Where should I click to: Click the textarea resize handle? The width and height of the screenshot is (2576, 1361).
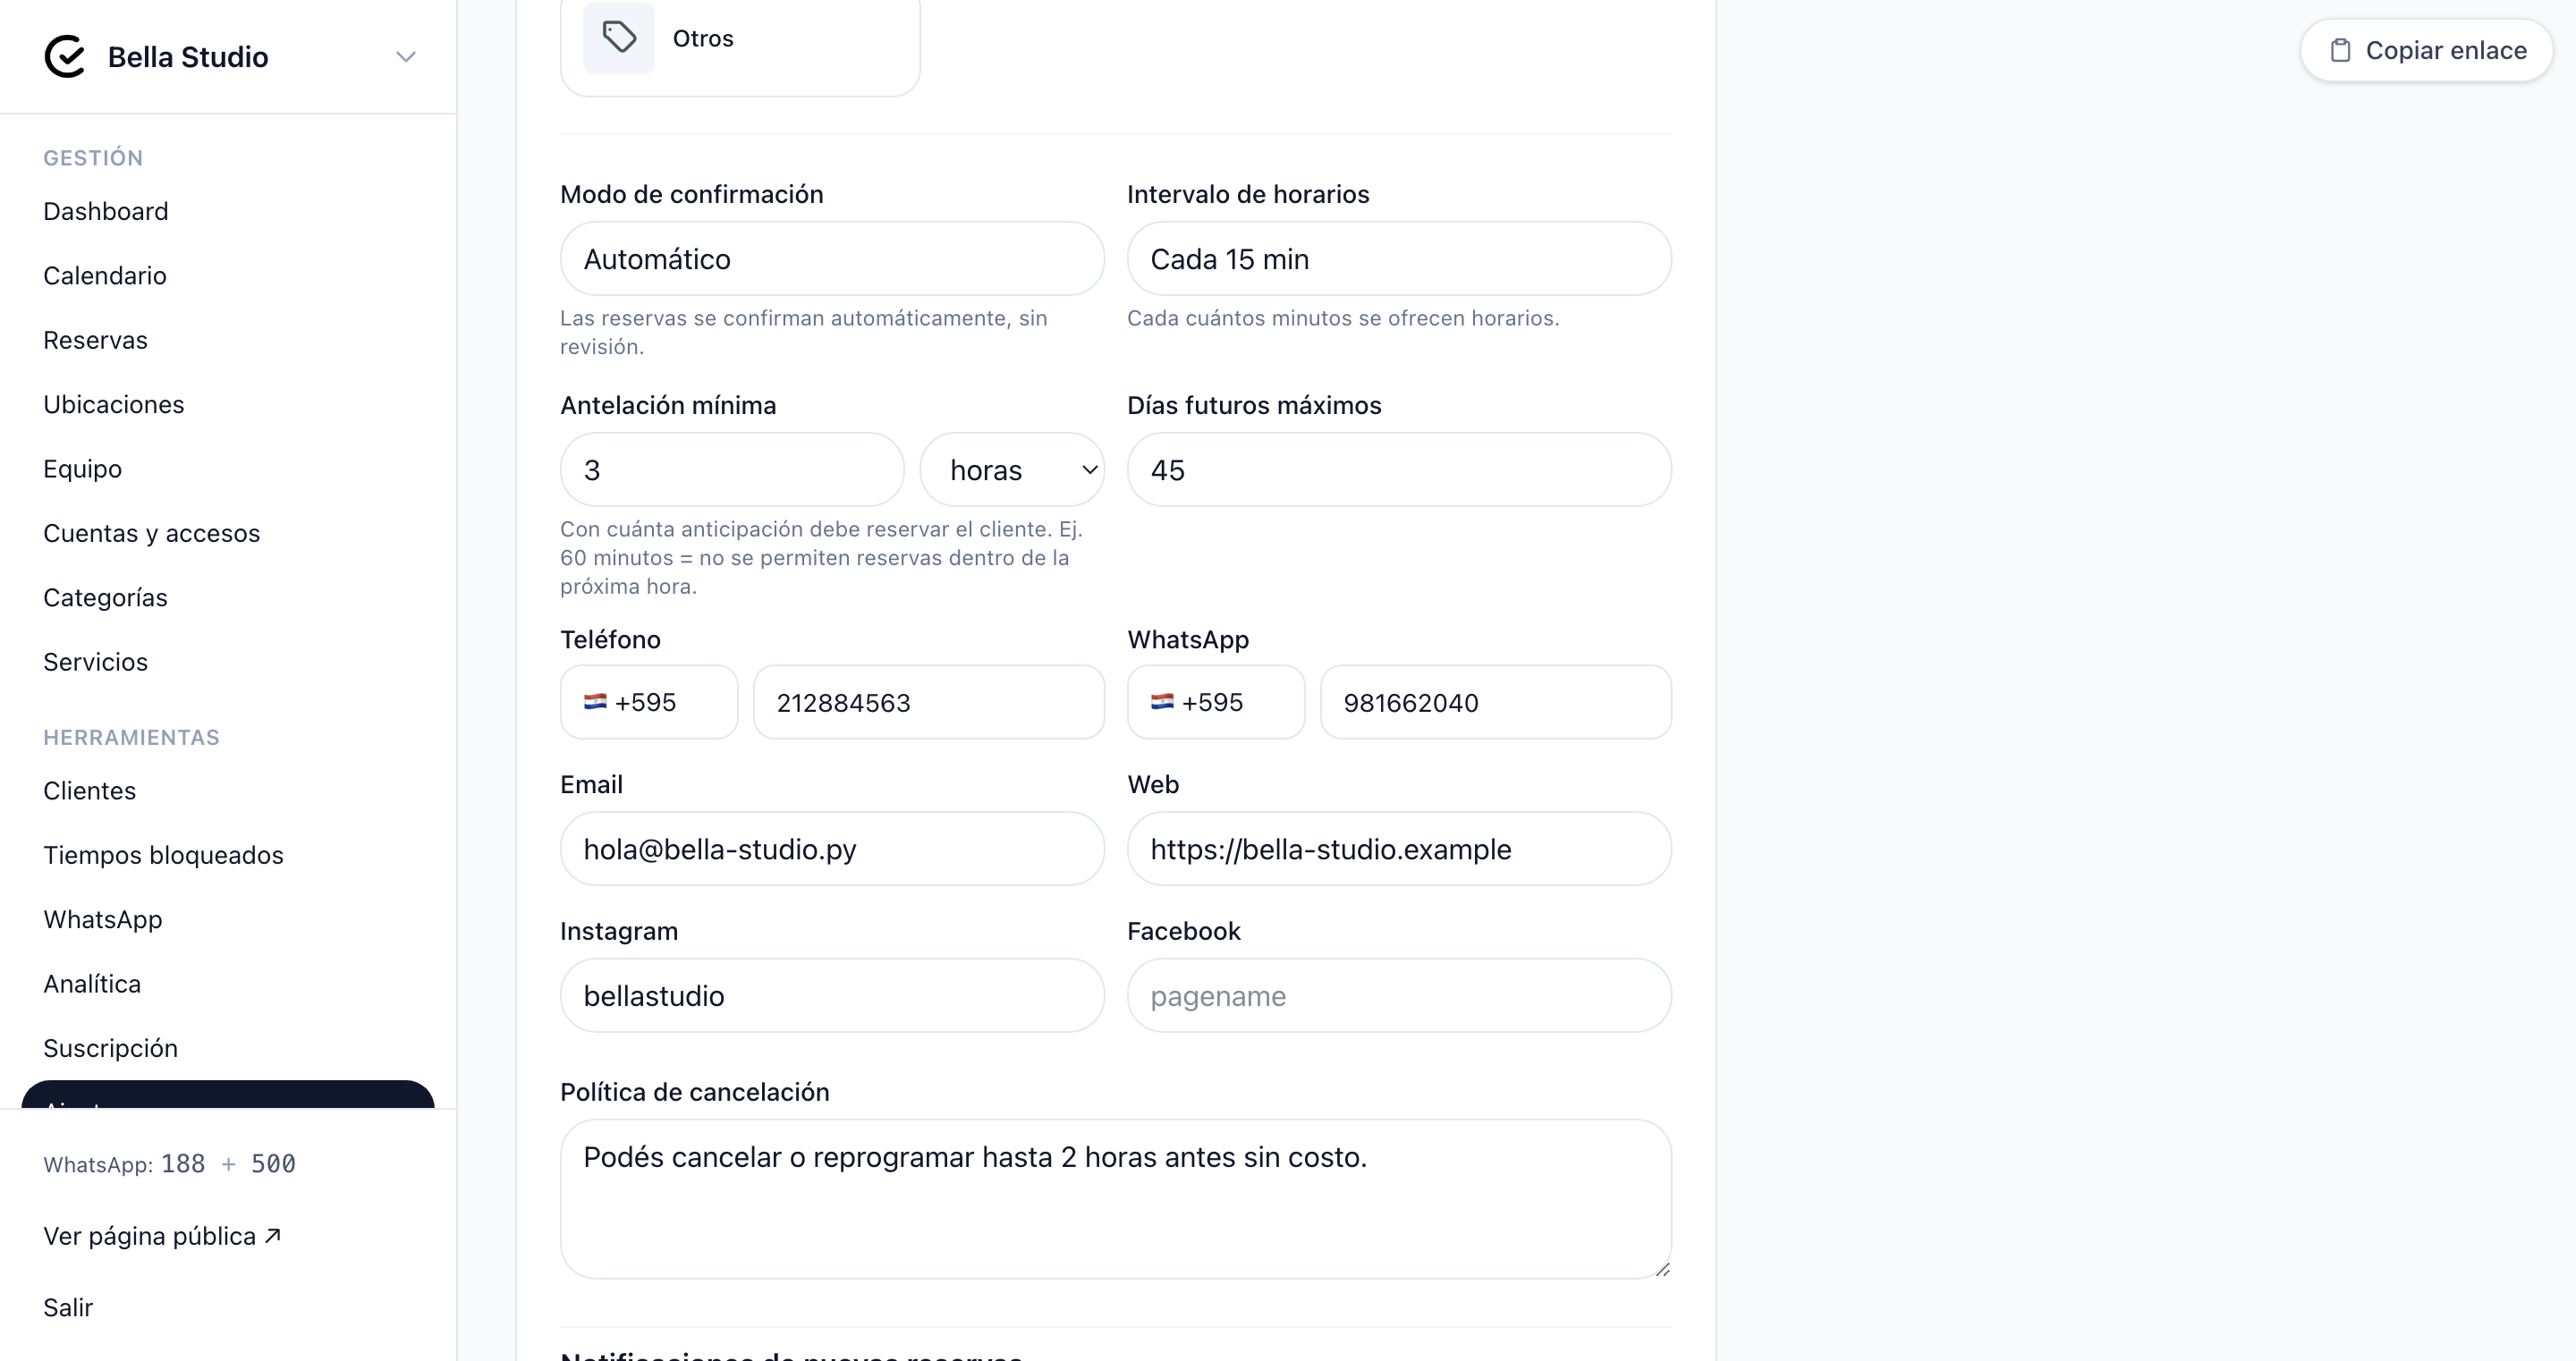1662,1269
